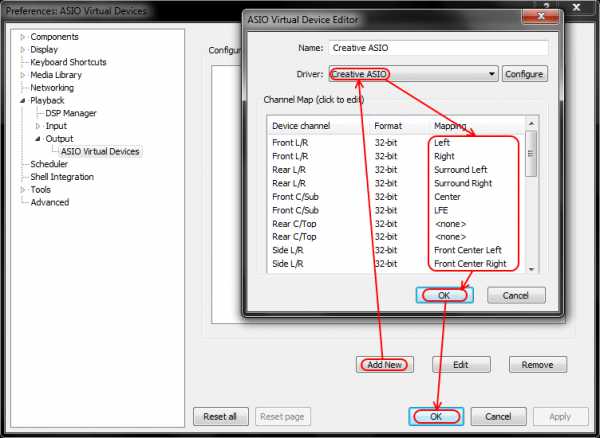
Task: Click OK in Preferences window
Action: [x=436, y=416]
